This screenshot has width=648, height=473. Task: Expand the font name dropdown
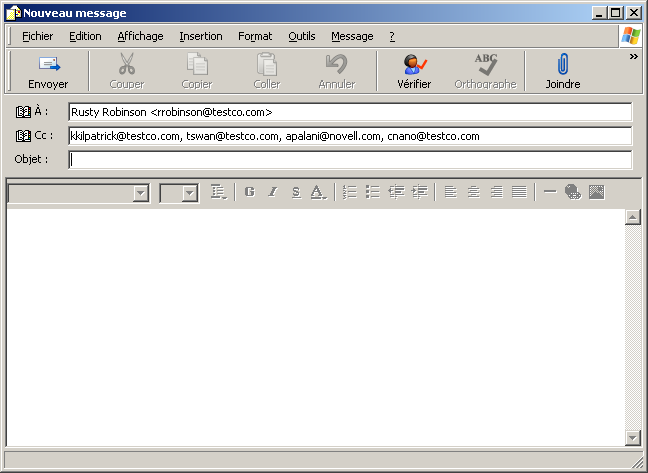[x=141, y=193]
